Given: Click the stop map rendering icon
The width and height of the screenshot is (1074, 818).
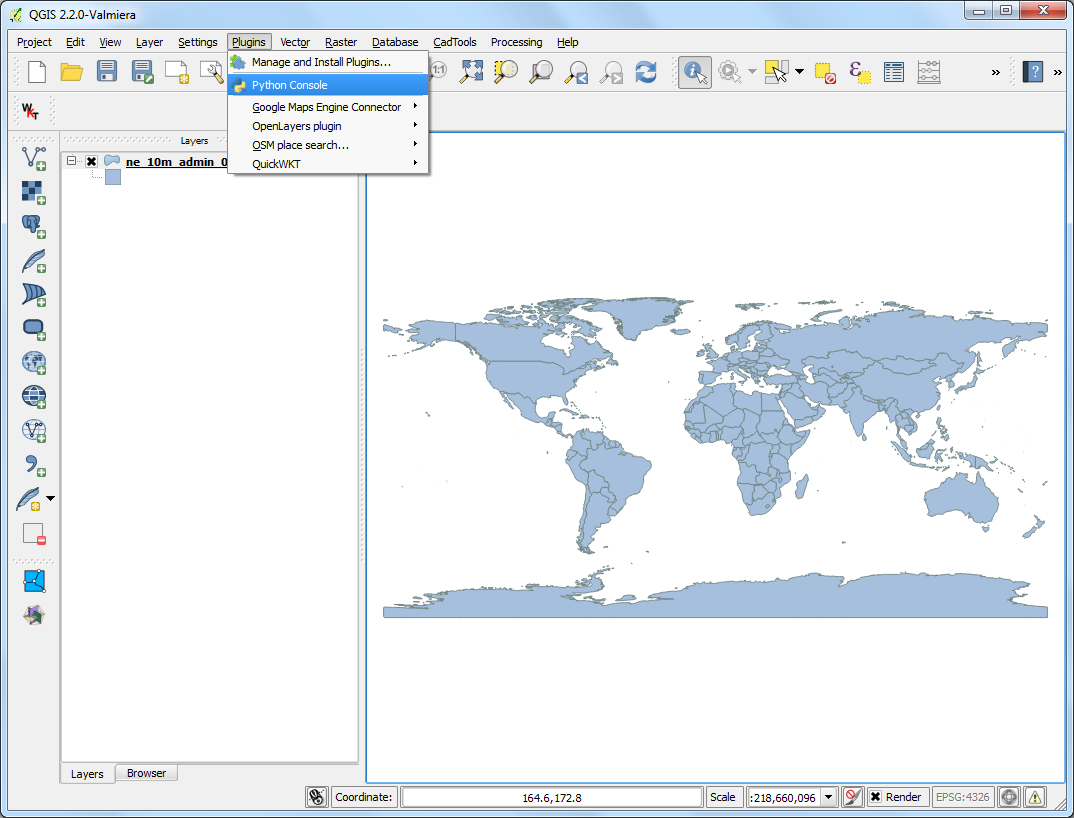Looking at the screenshot, I should (852, 797).
